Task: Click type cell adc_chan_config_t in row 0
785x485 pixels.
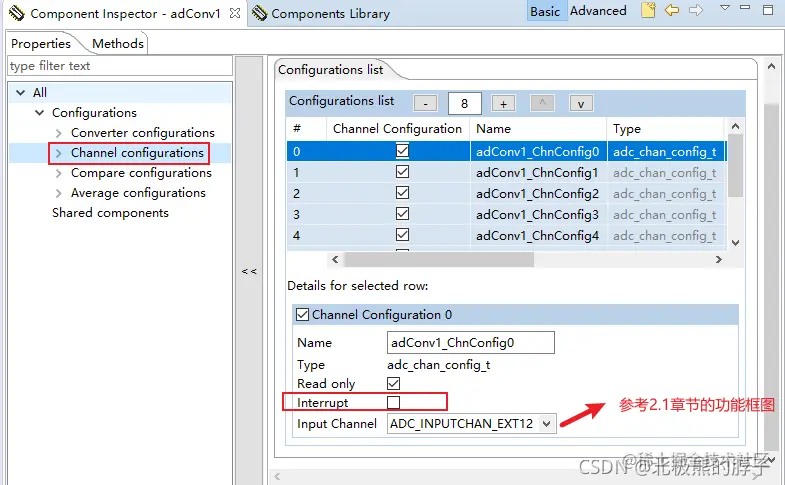Action: point(665,152)
